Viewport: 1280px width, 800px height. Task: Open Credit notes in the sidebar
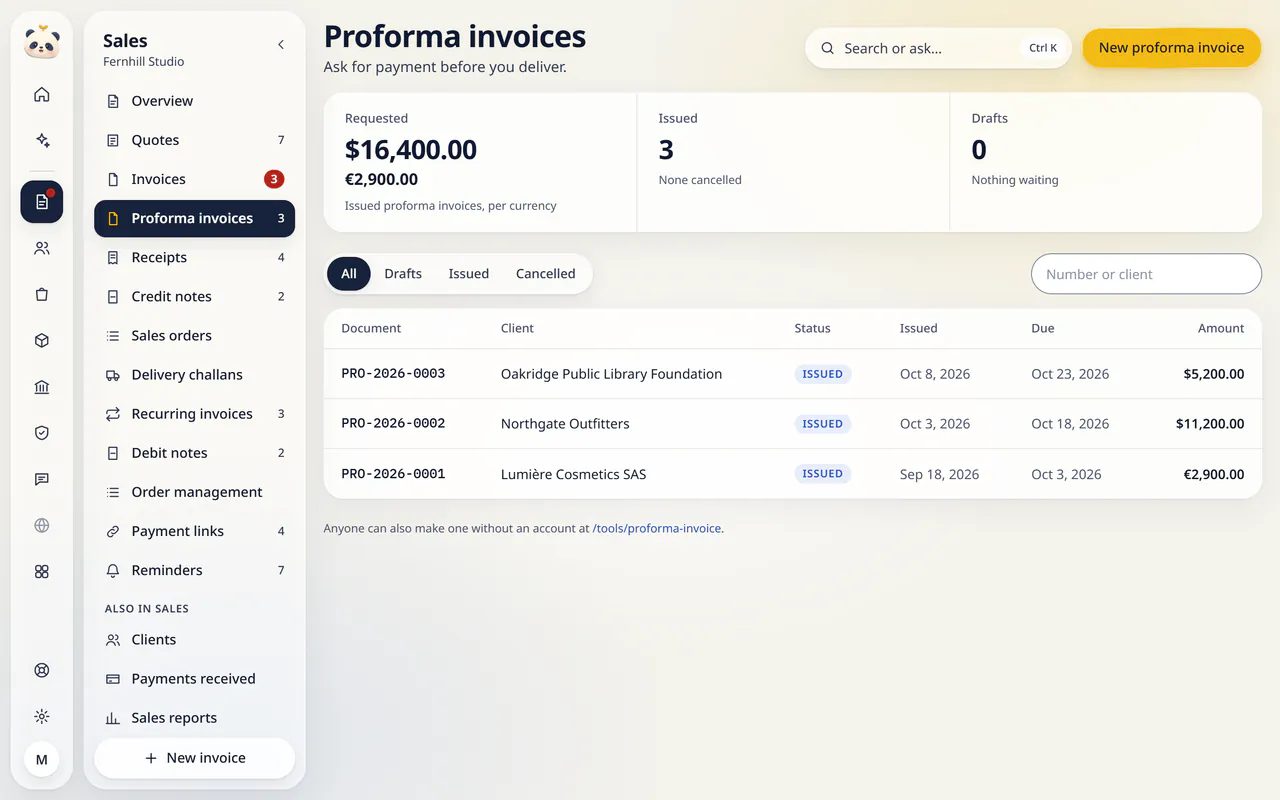pyautogui.click(x=194, y=296)
